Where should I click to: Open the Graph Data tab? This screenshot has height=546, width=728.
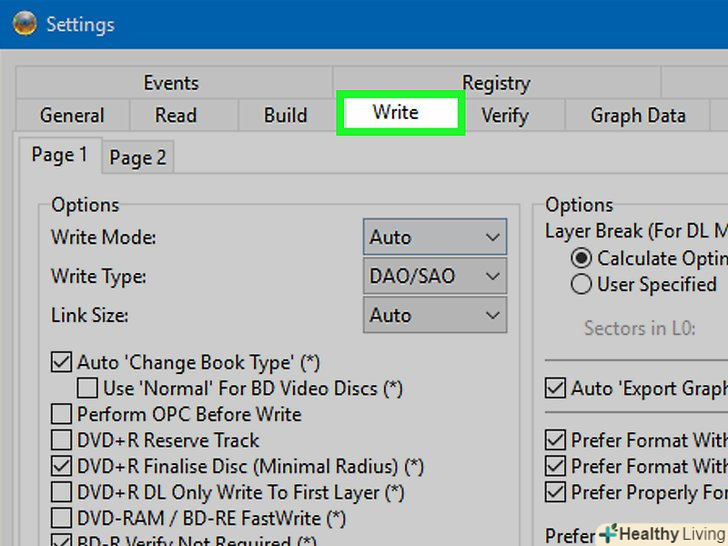[x=638, y=116]
